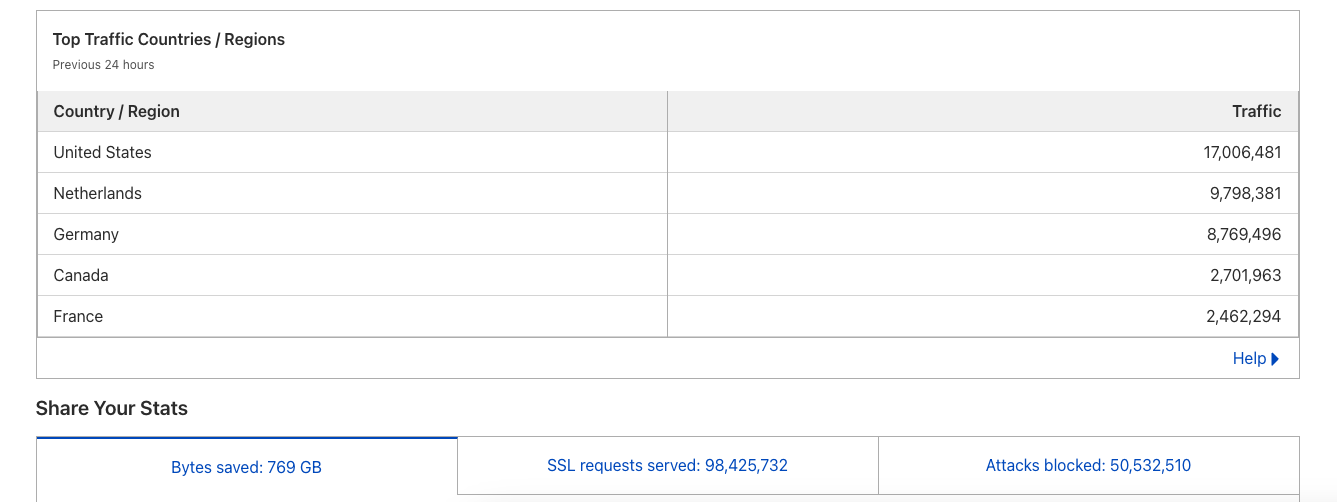The width and height of the screenshot is (1337, 502).
Task: Click the Top Traffic Countries / Regions heading
Action: [x=169, y=39]
